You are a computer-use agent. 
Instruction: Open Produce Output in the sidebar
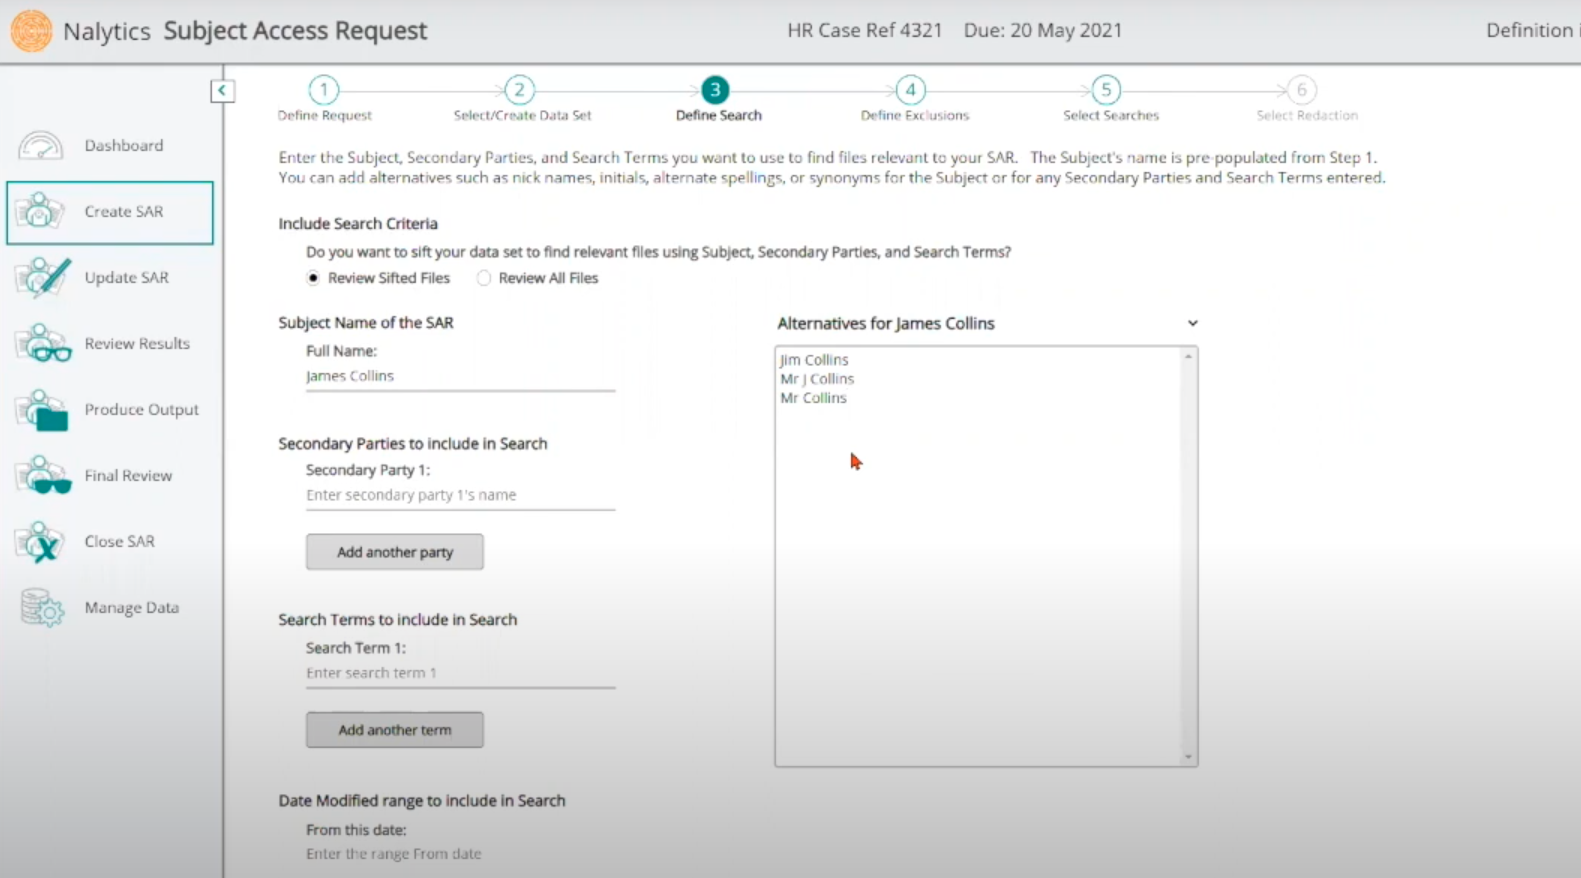[110, 410]
